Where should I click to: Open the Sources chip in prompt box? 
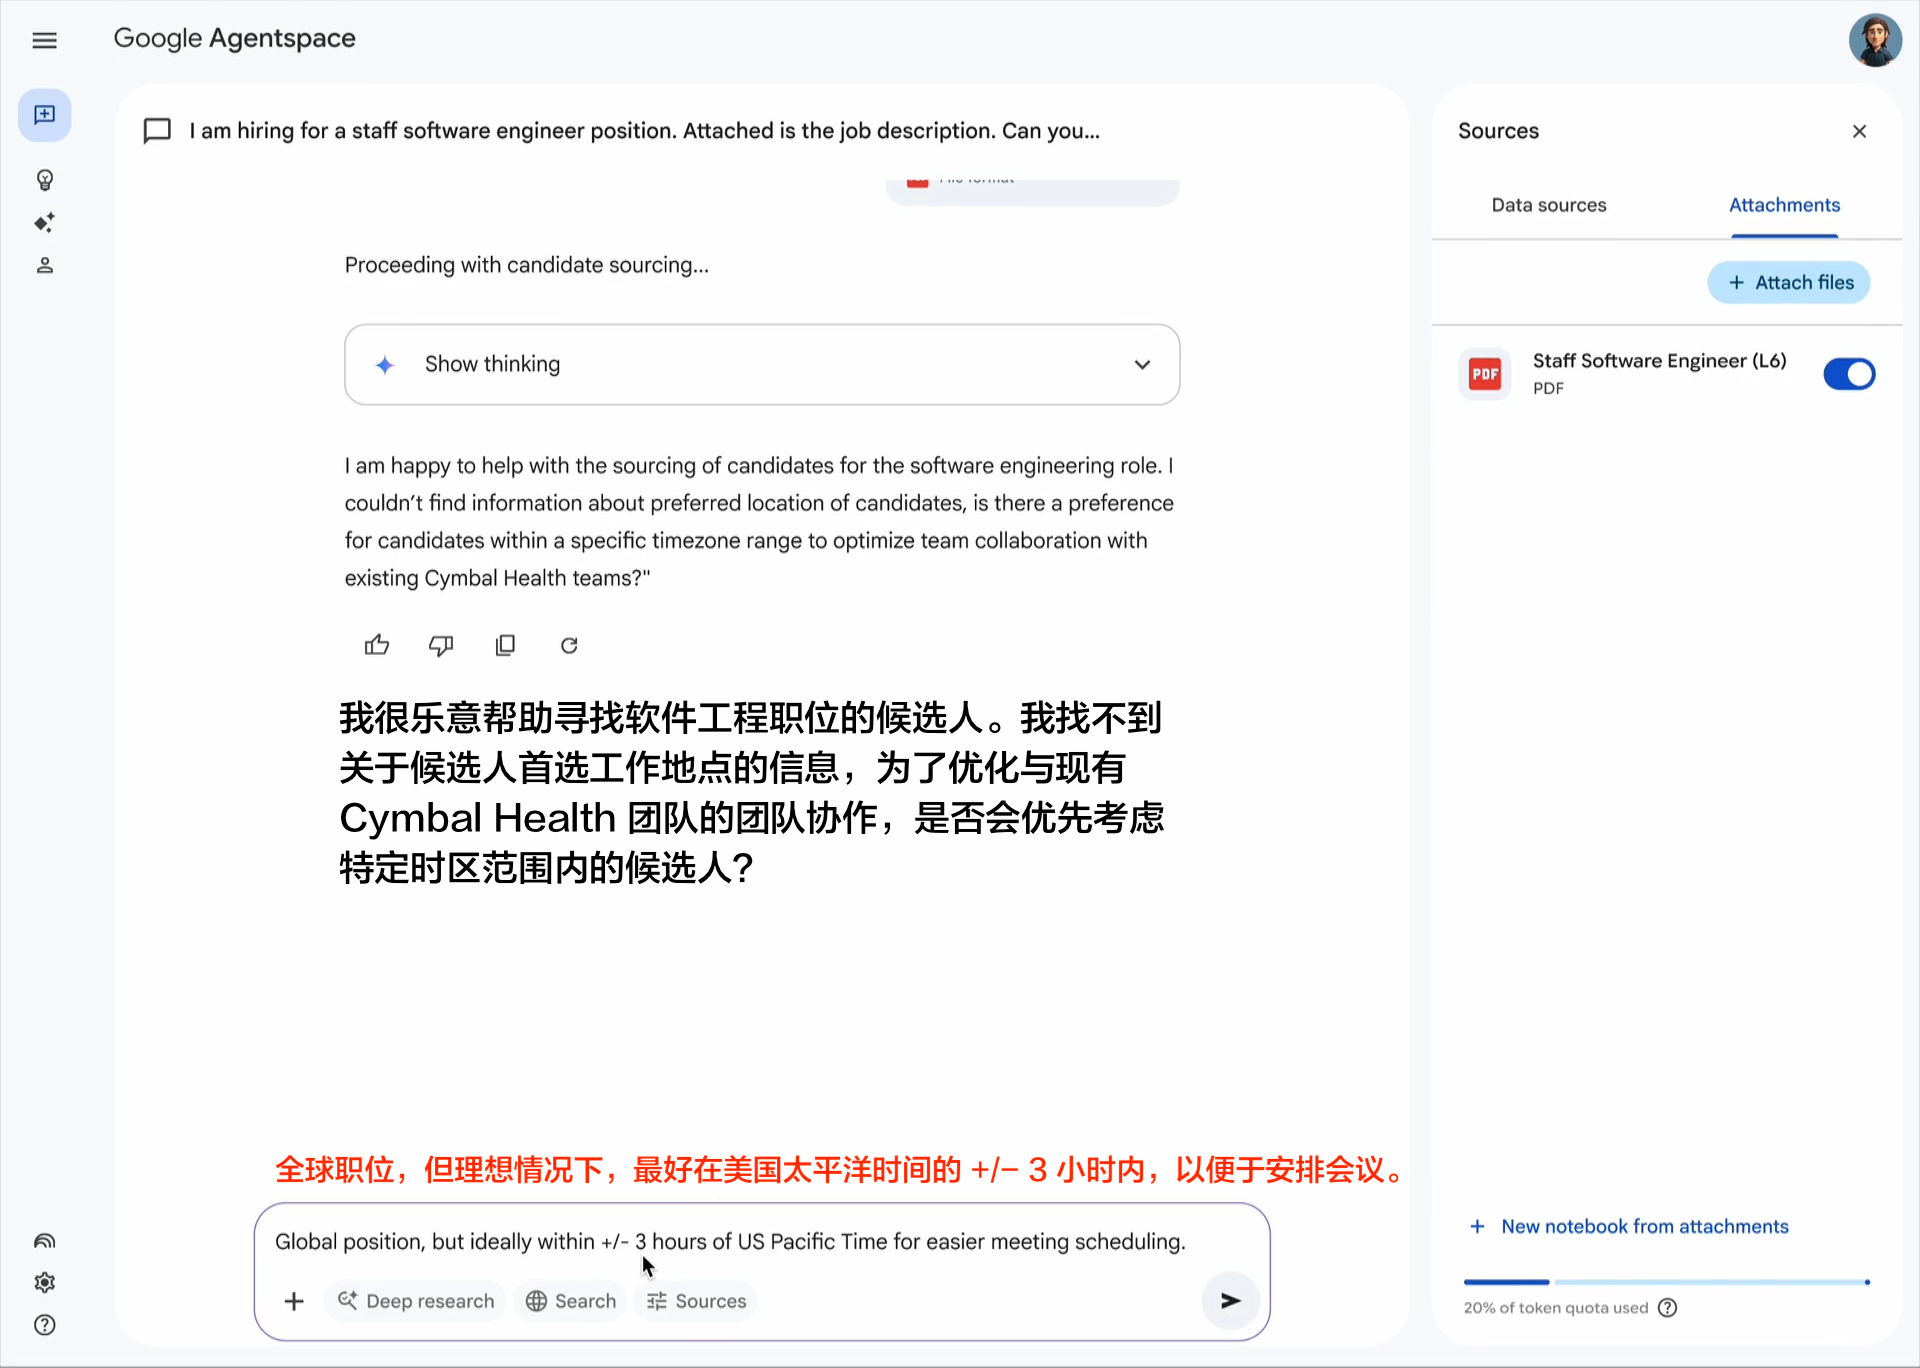point(697,1301)
